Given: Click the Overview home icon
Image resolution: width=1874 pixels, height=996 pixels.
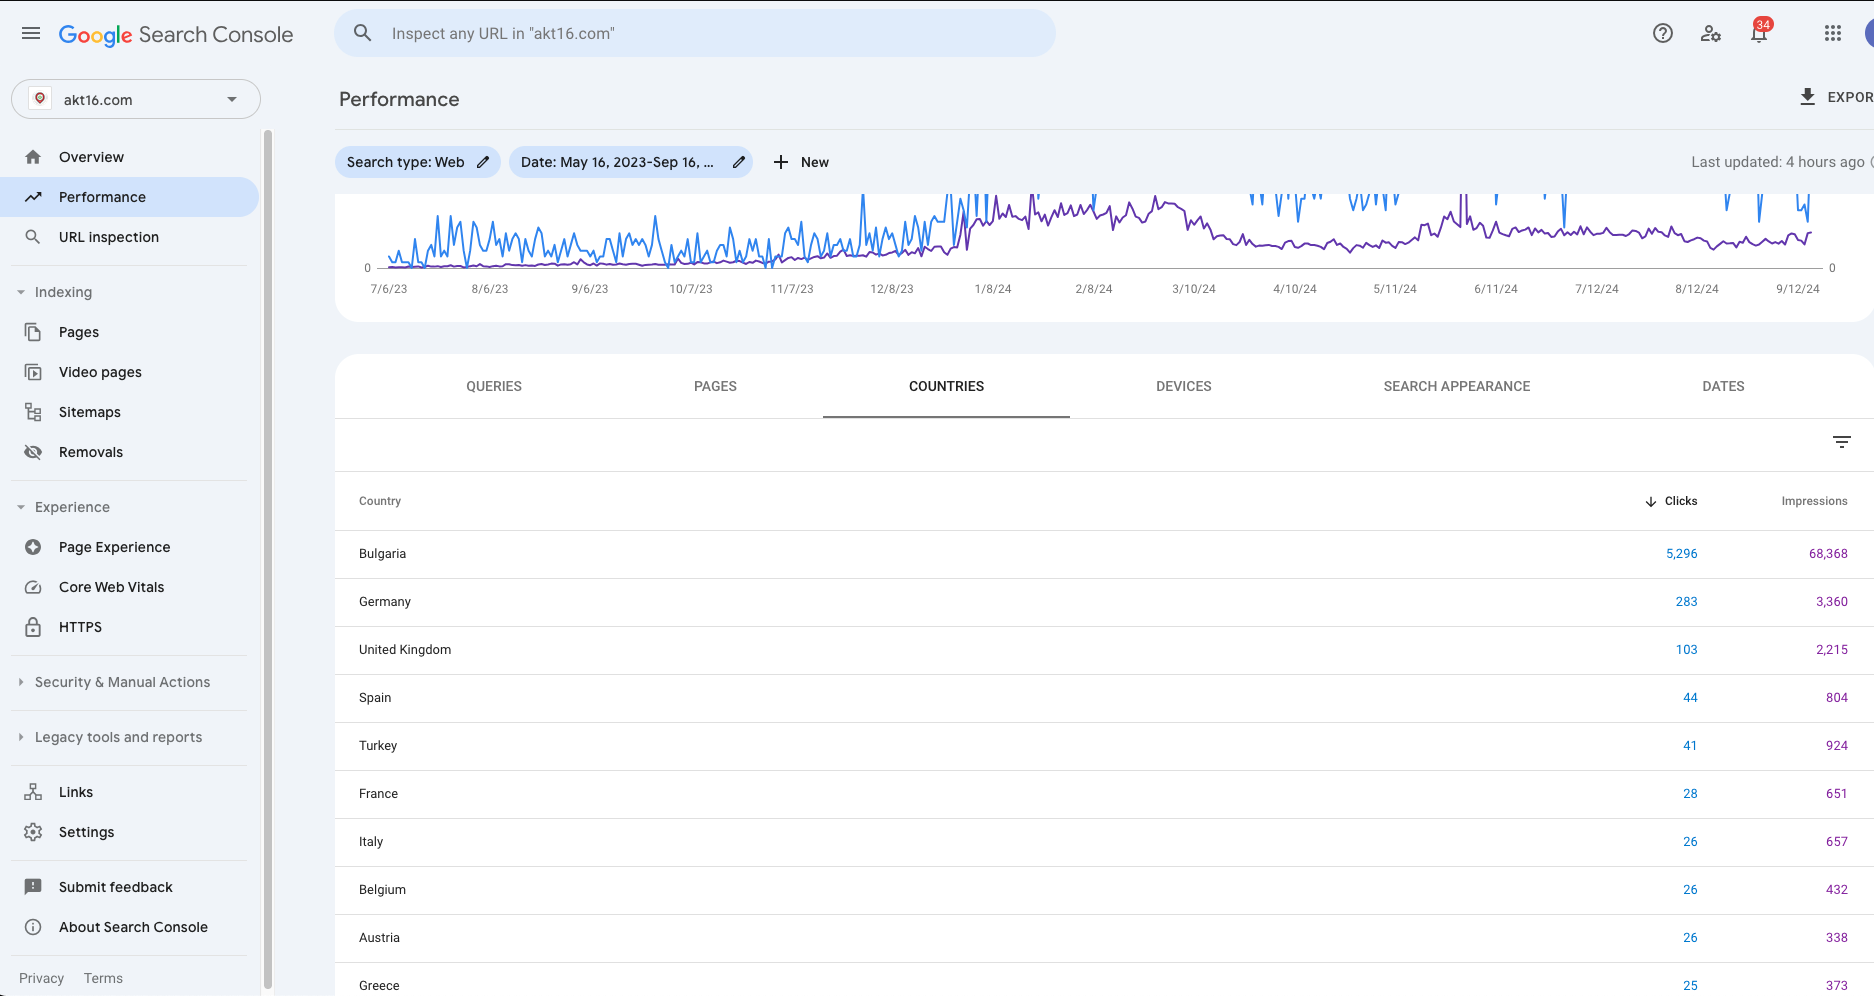Looking at the screenshot, I should pyautogui.click(x=33, y=157).
